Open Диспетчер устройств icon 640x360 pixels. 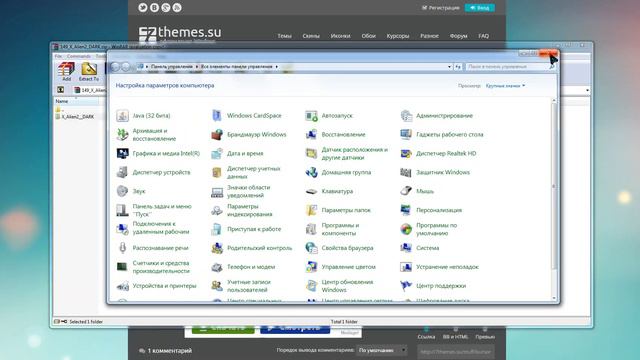(122, 172)
